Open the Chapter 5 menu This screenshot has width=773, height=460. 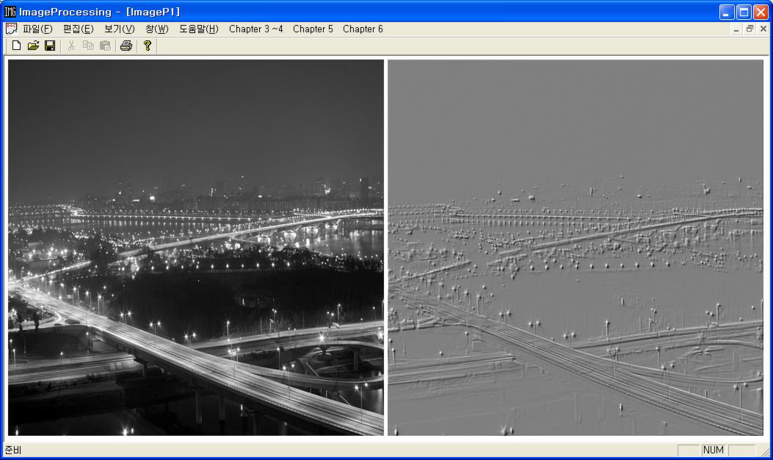coord(313,29)
